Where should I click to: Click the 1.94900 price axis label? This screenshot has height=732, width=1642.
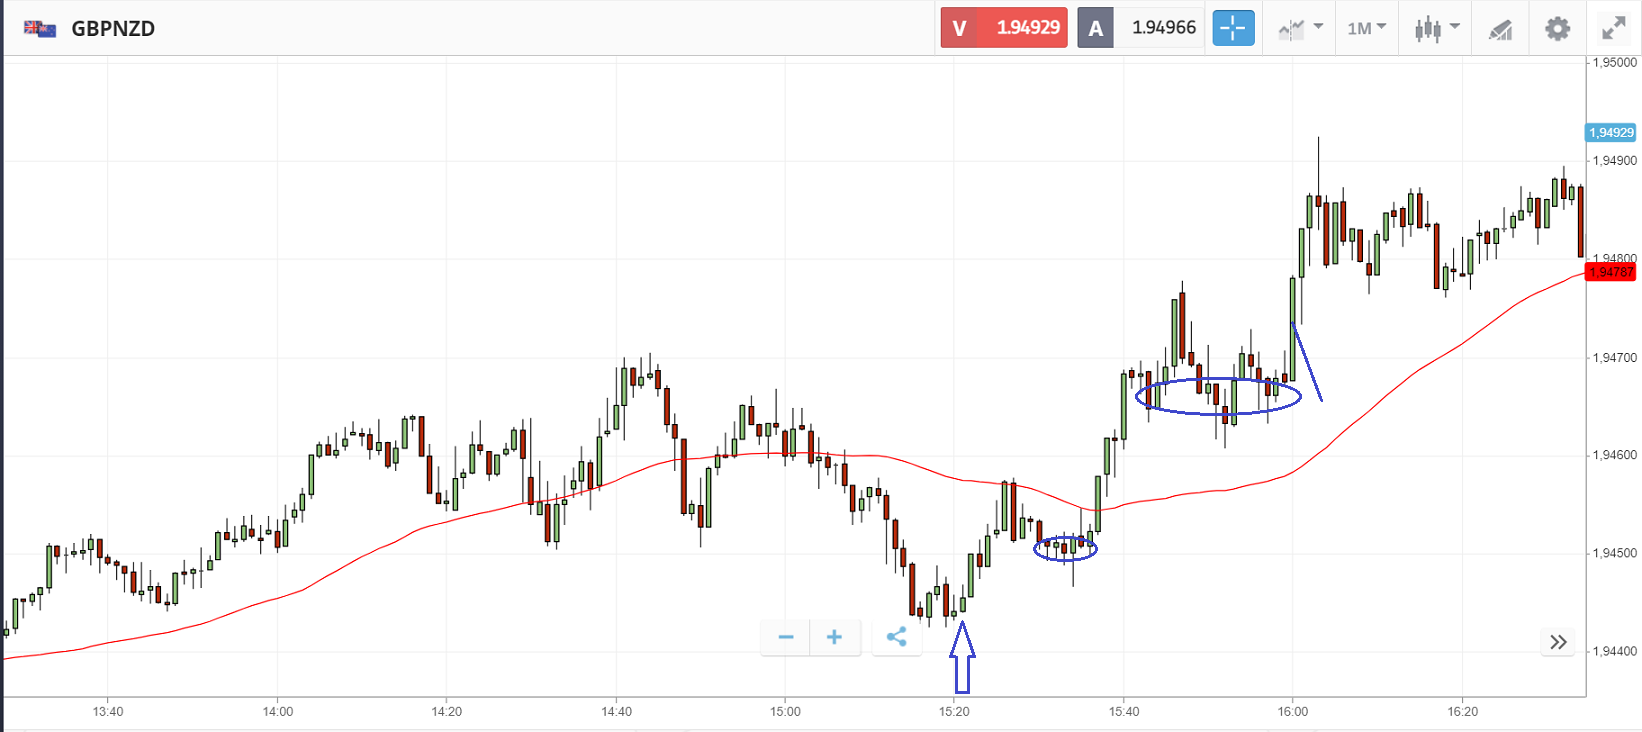pos(1615,160)
